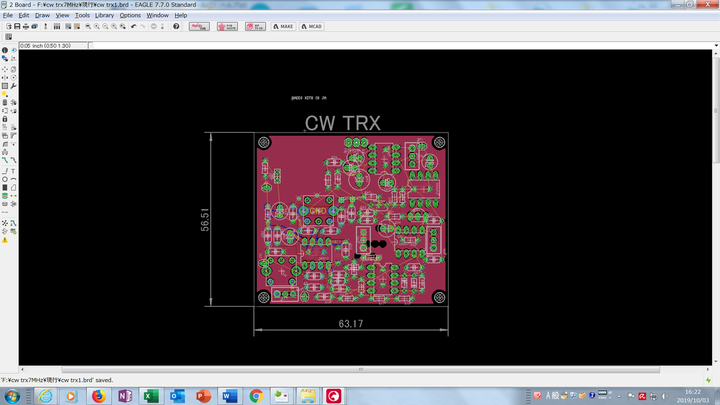Open the Help question mark icon
This screenshot has height=405, width=720.
pos(176,26)
